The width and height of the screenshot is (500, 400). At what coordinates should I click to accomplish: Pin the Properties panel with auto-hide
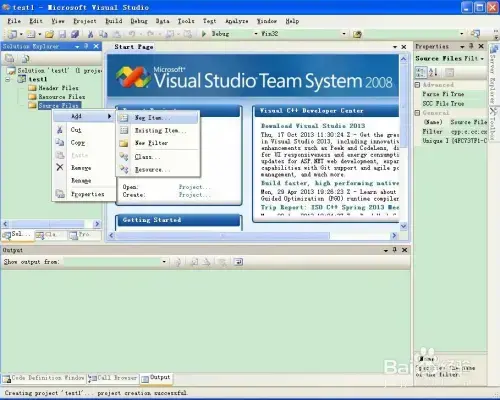pyautogui.click(x=471, y=46)
